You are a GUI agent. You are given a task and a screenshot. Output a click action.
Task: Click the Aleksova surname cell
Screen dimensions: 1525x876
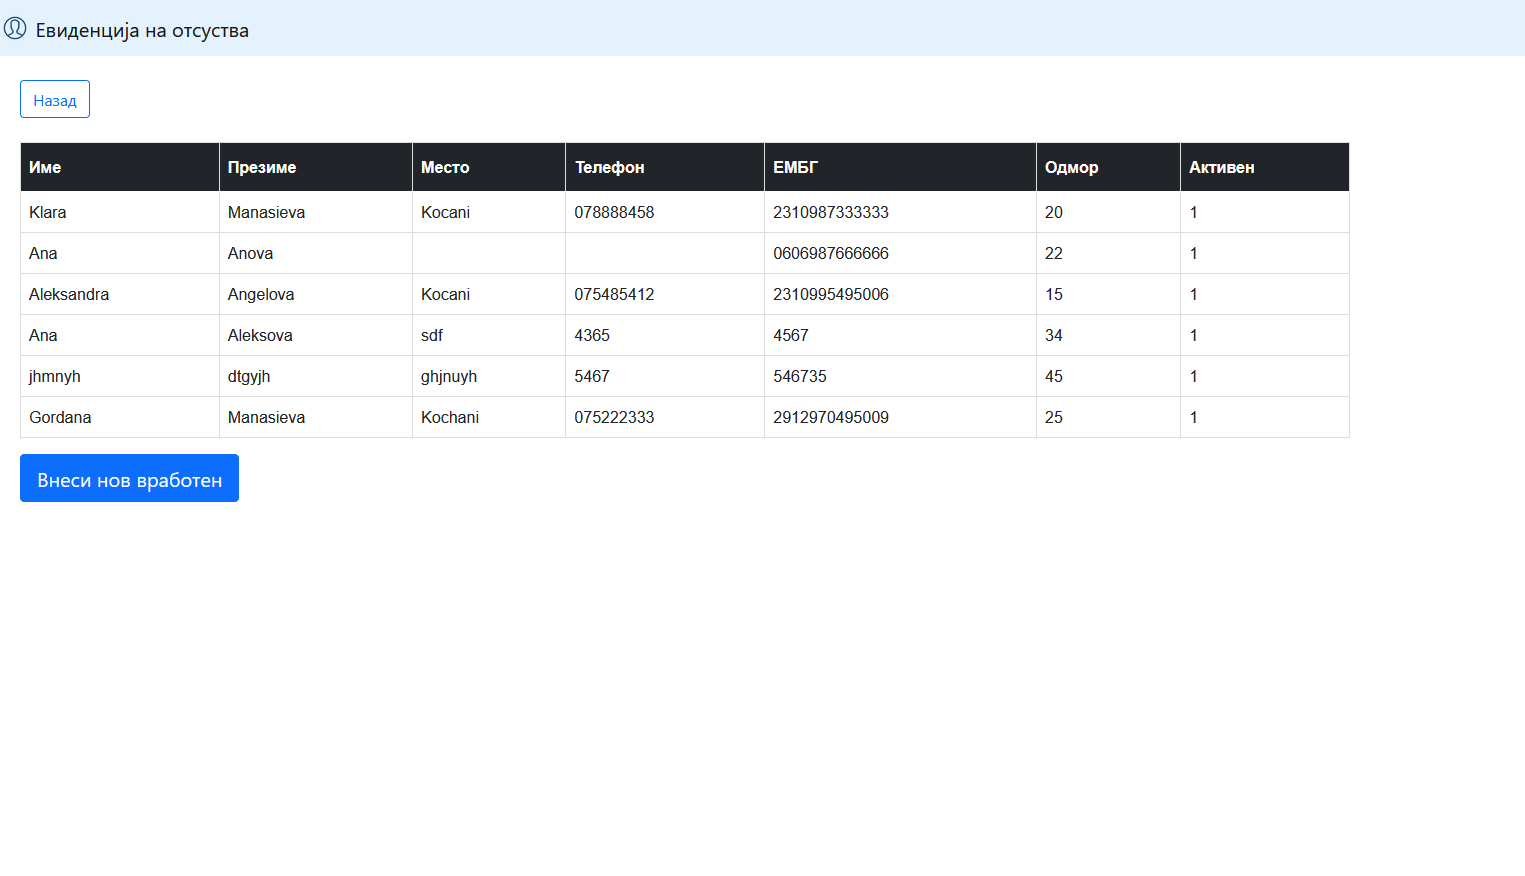click(260, 336)
